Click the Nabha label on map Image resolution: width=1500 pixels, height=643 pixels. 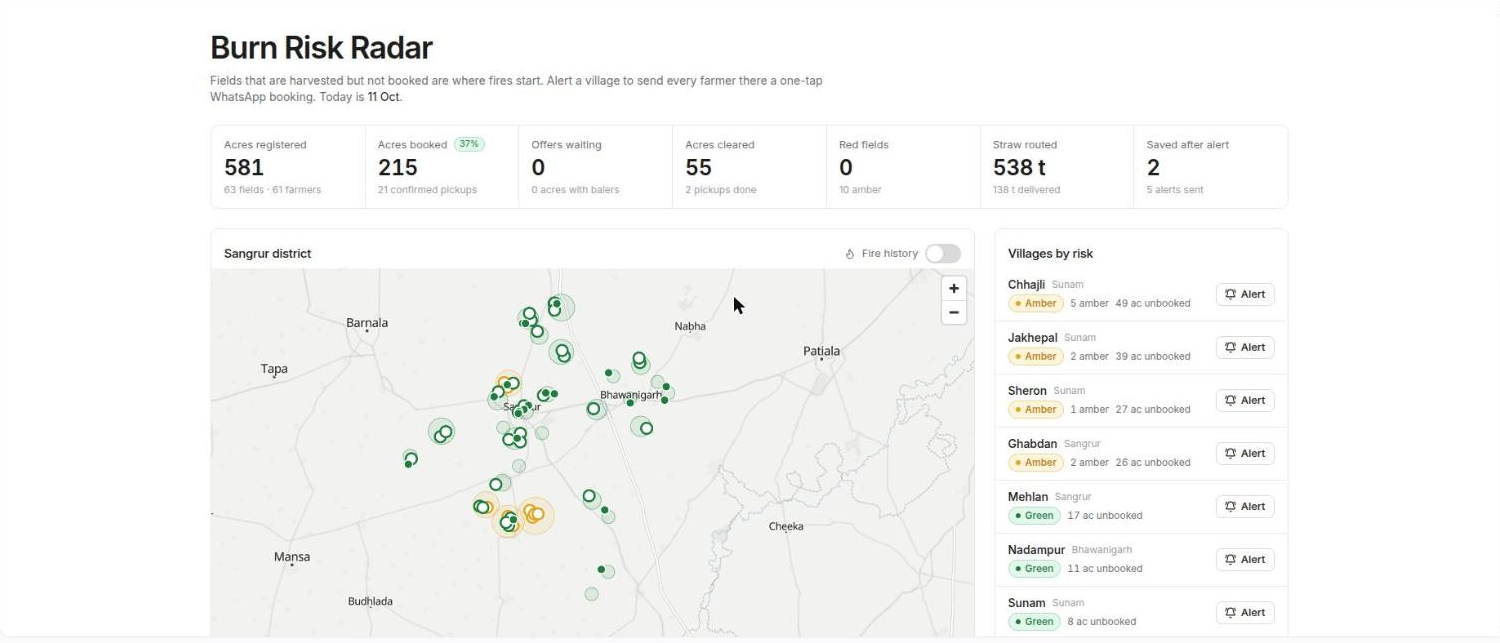pyautogui.click(x=690, y=326)
